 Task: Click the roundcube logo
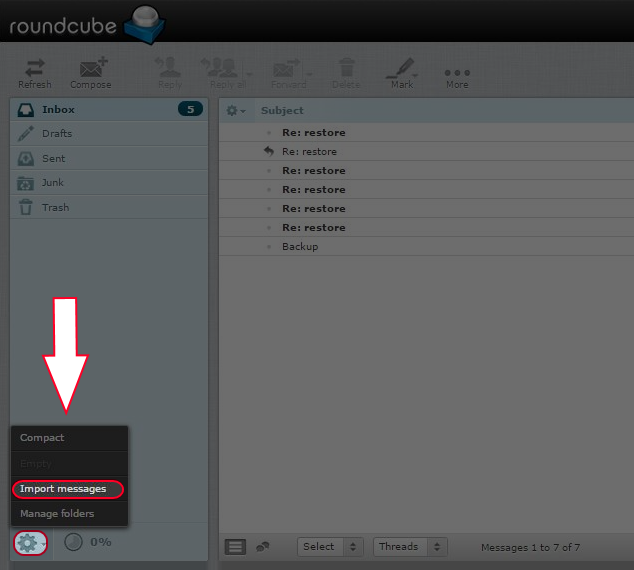click(87, 25)
